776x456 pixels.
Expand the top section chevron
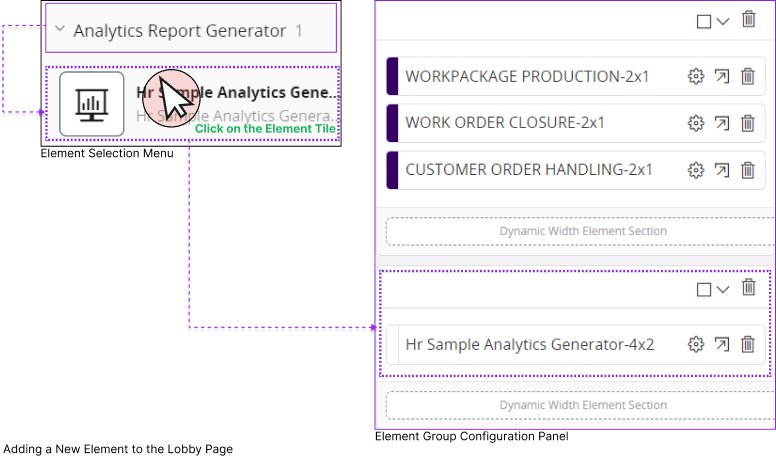723,22
